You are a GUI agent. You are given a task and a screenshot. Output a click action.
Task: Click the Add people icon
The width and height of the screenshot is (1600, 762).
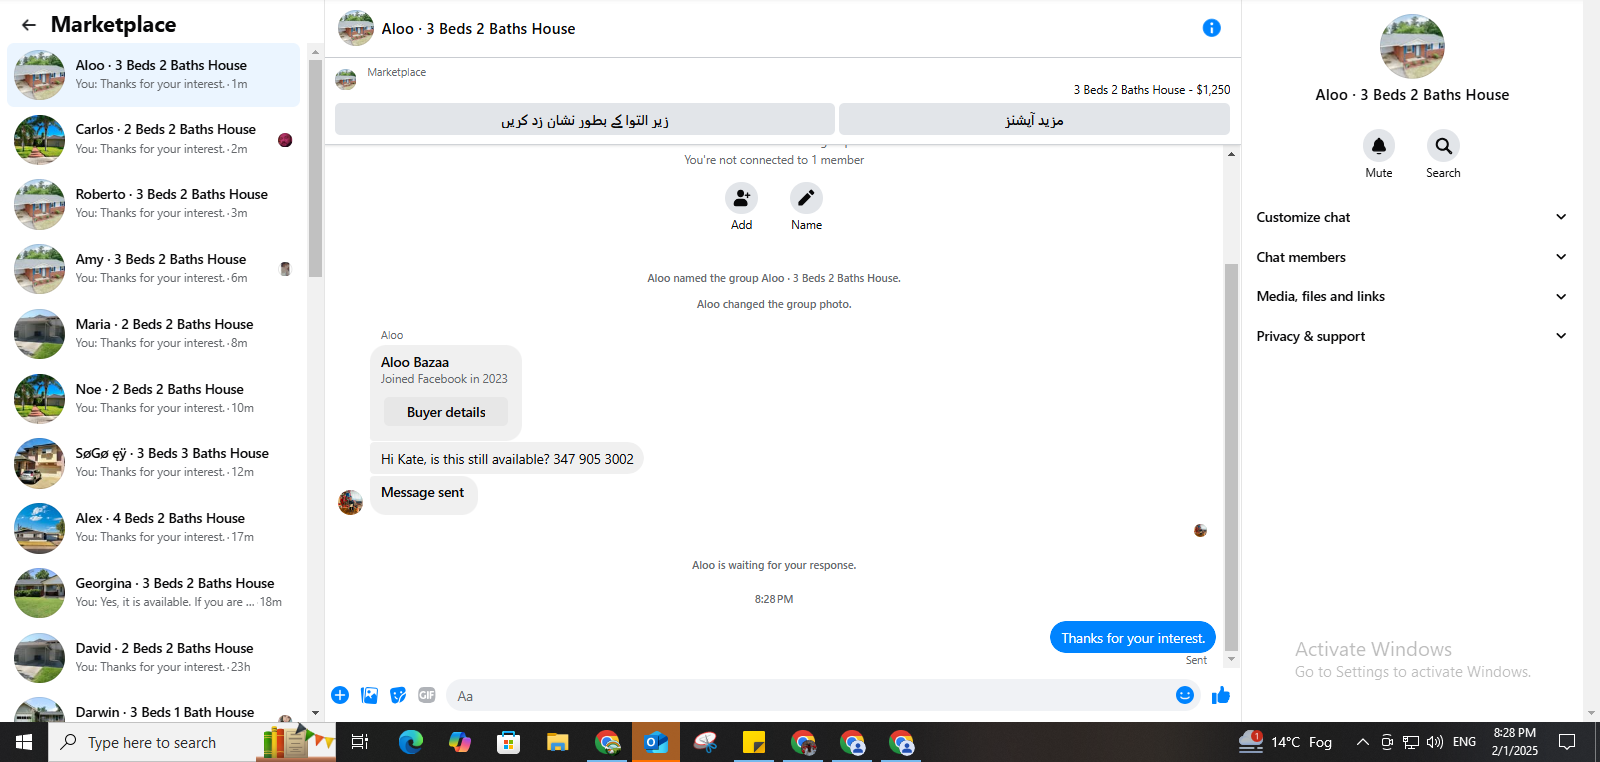[x=741, y=198]
